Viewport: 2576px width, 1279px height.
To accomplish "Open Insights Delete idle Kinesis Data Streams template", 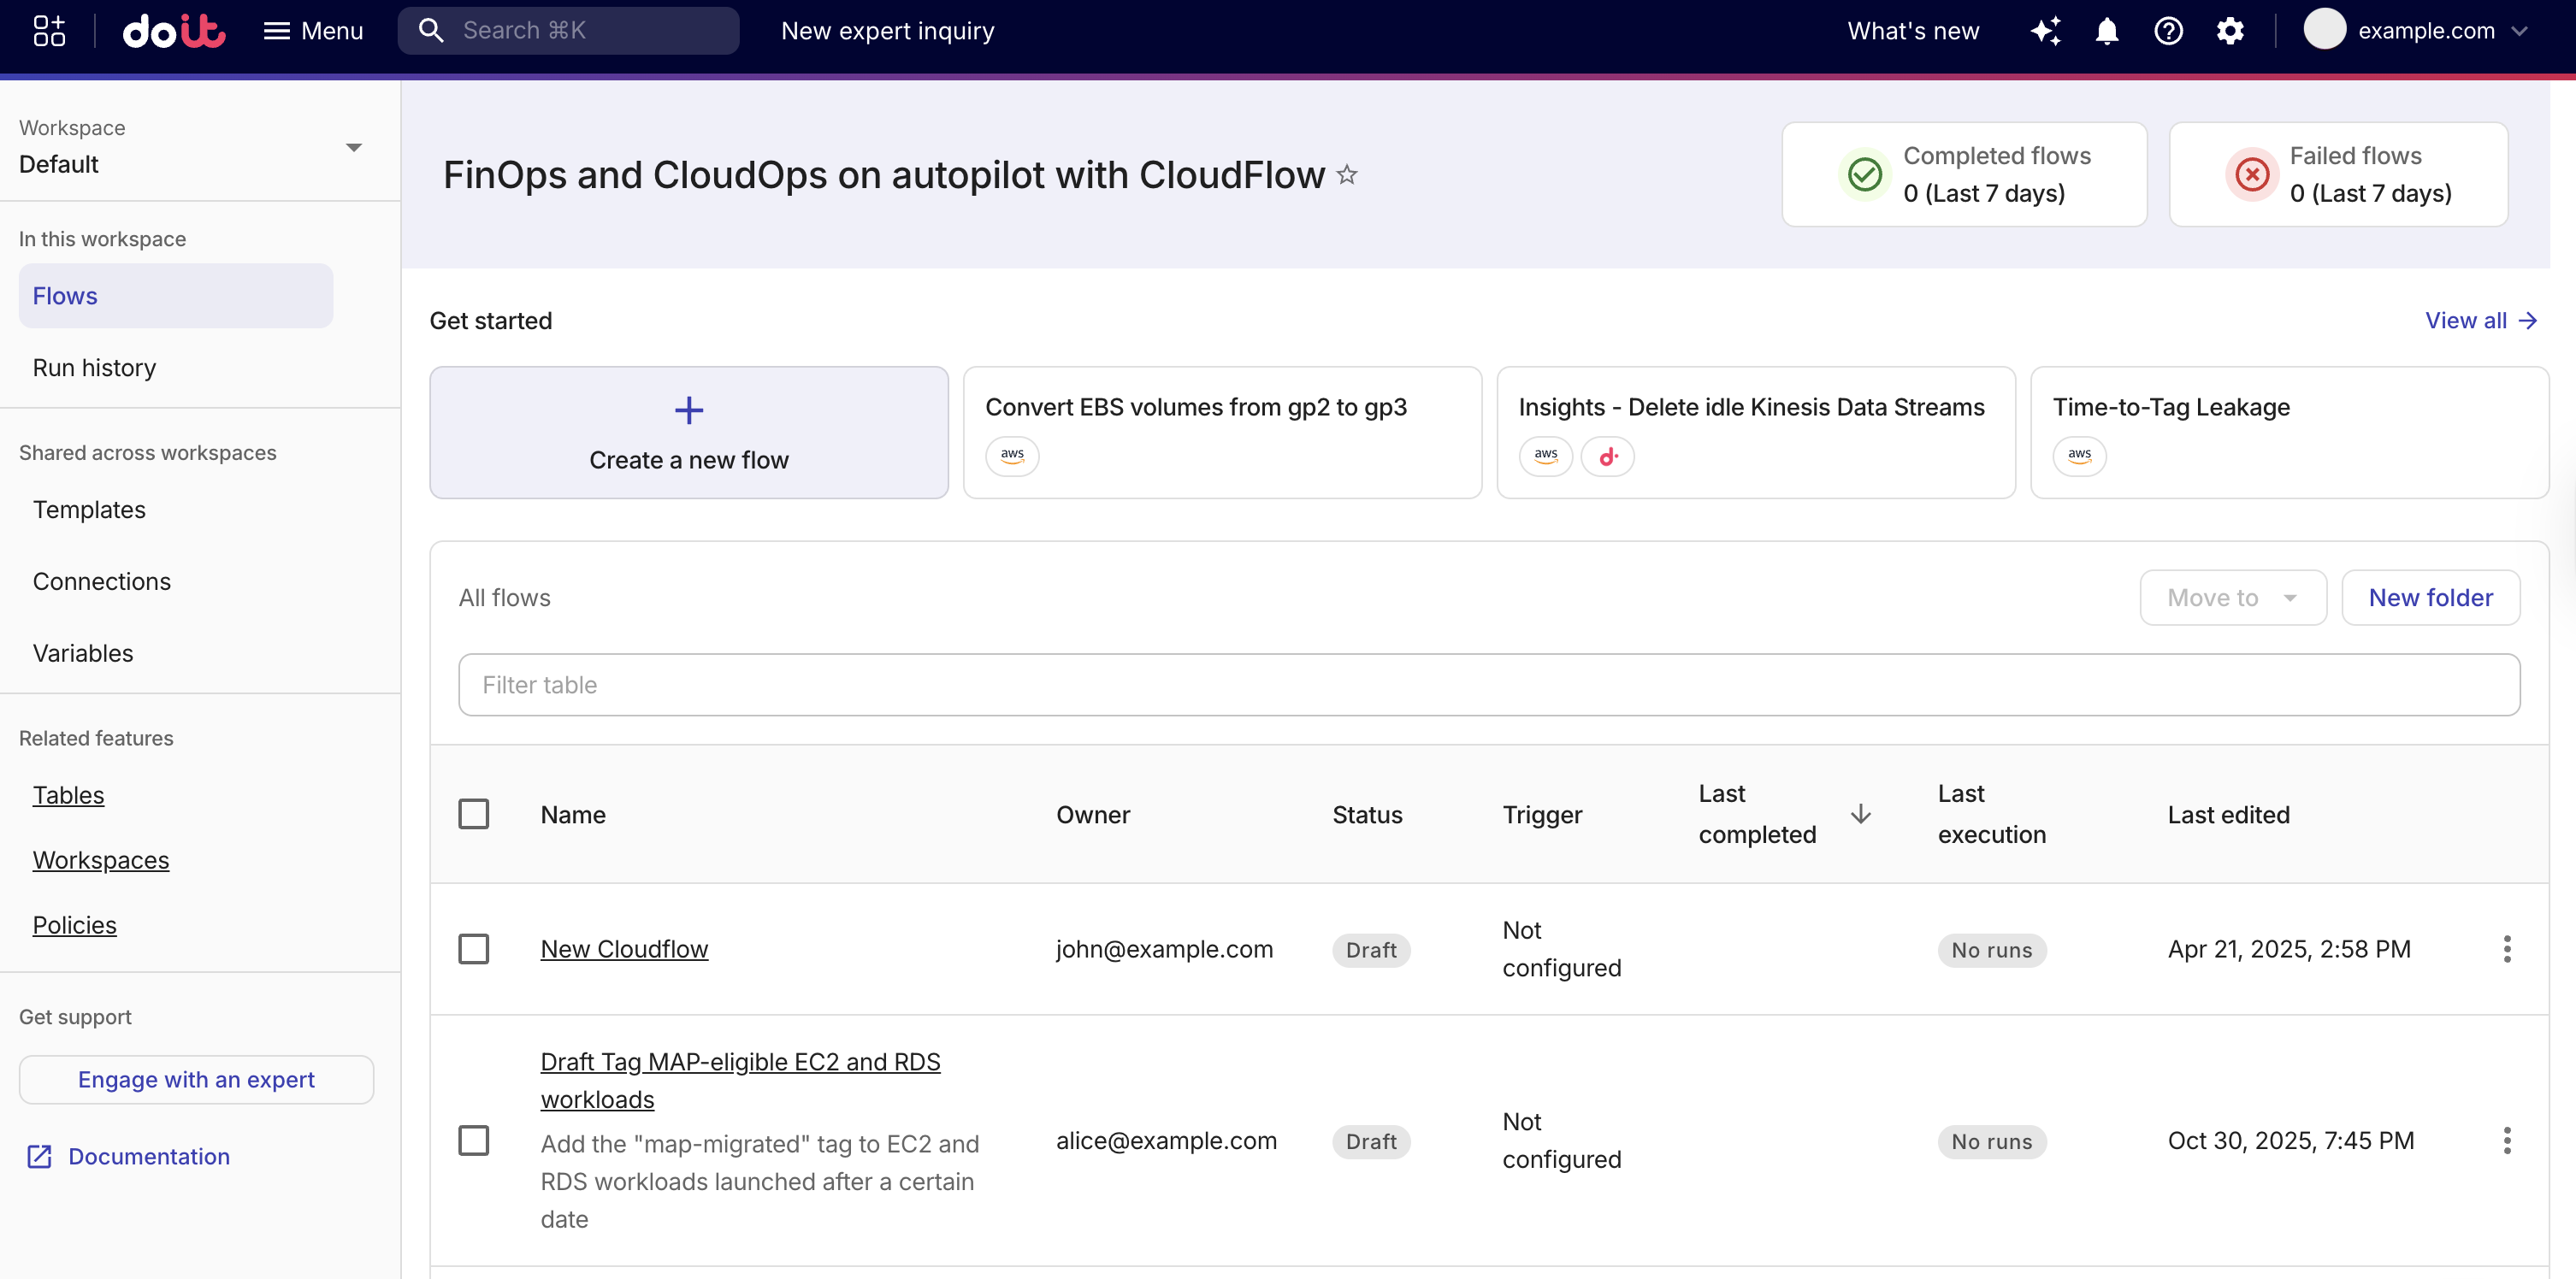I will pyautogui.click(x=1755, y=433).
